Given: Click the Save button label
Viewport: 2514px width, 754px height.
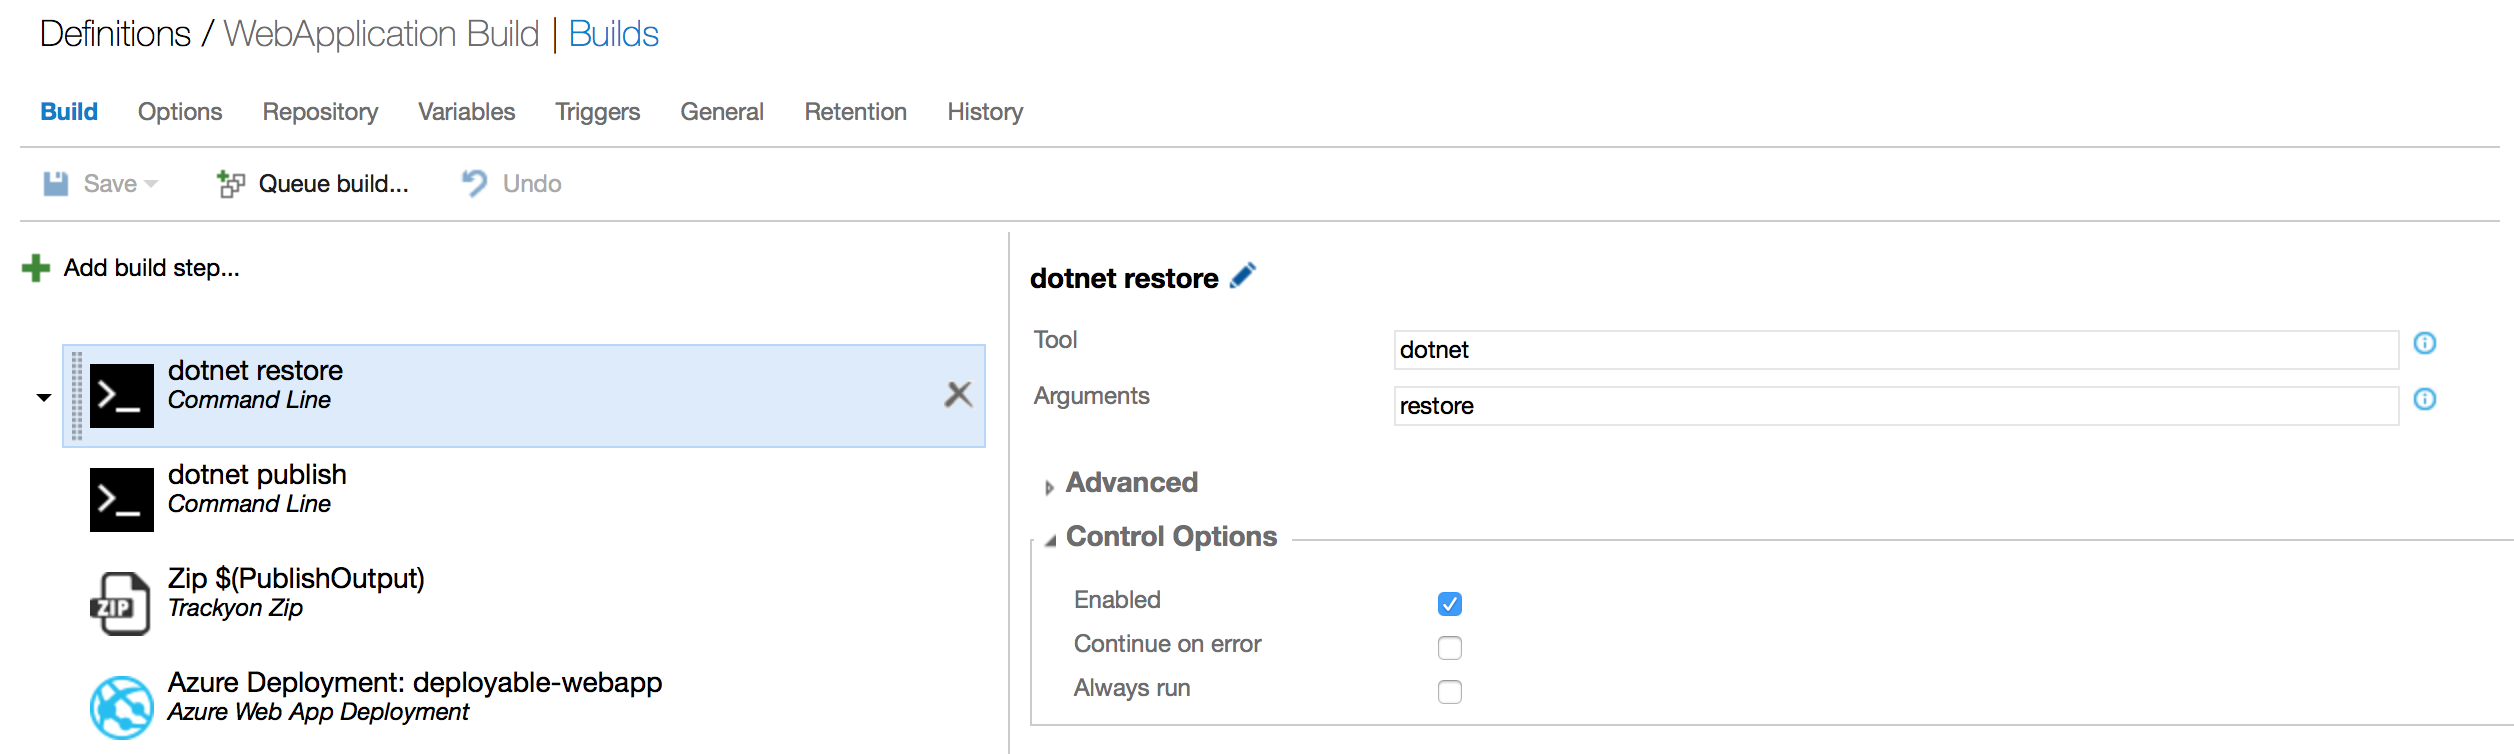Looking at the screenshot, I should [110, 184].
